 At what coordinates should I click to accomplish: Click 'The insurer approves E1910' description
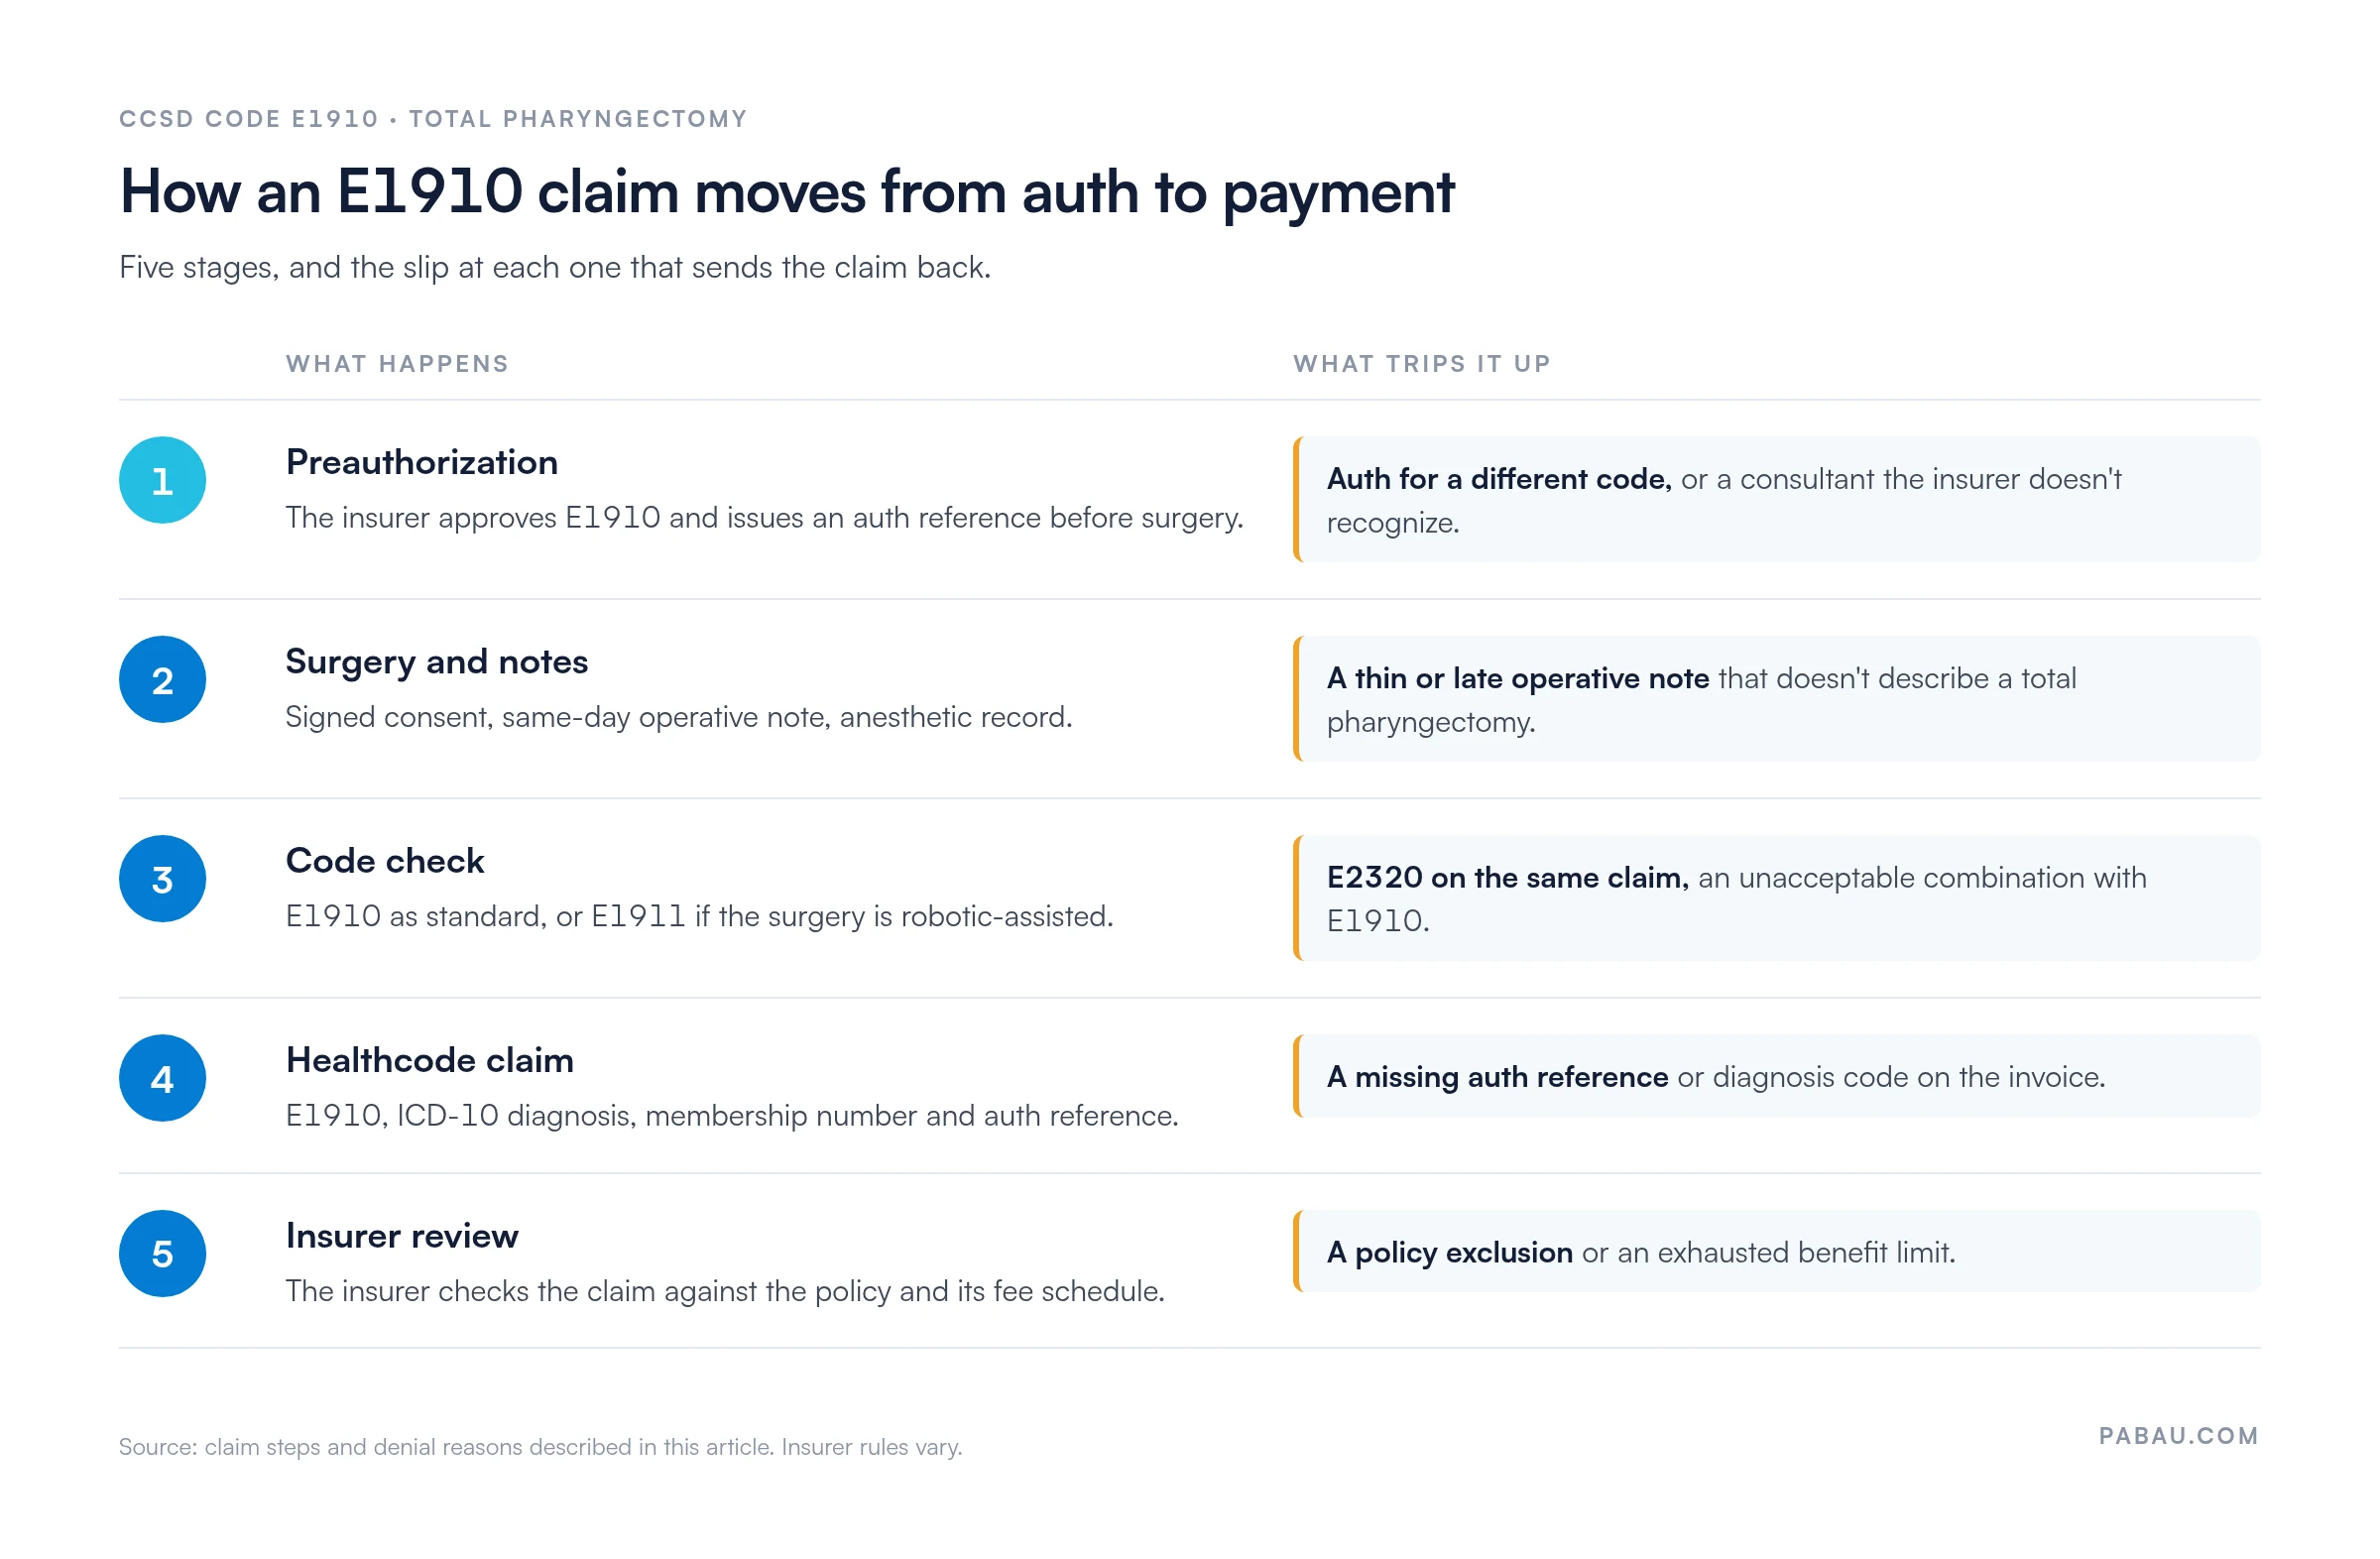765,518
